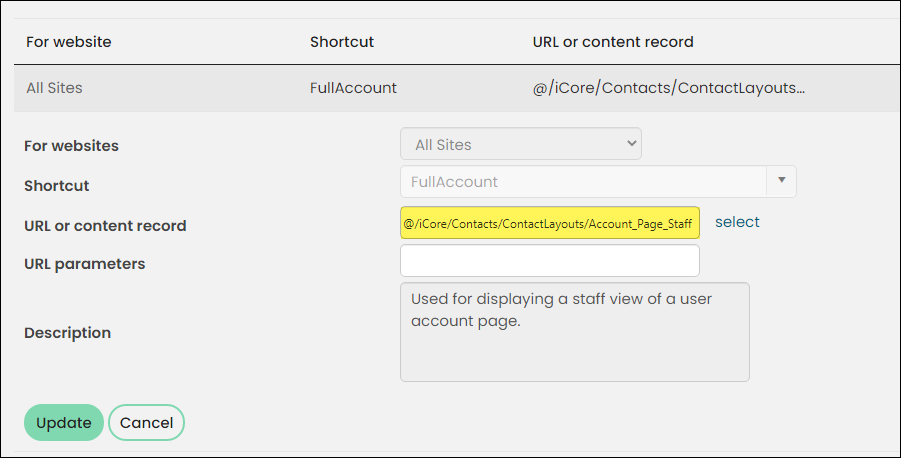Viewport: 901px width, 458px height.
Task: Click the Shortcut column header
Action: tap(342, 42)
